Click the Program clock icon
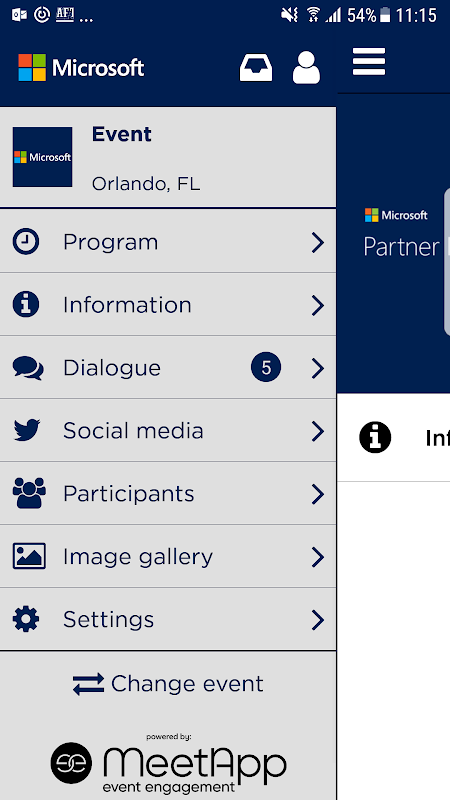The width and height of the screenshot is (450, 800). click(26, 242)
